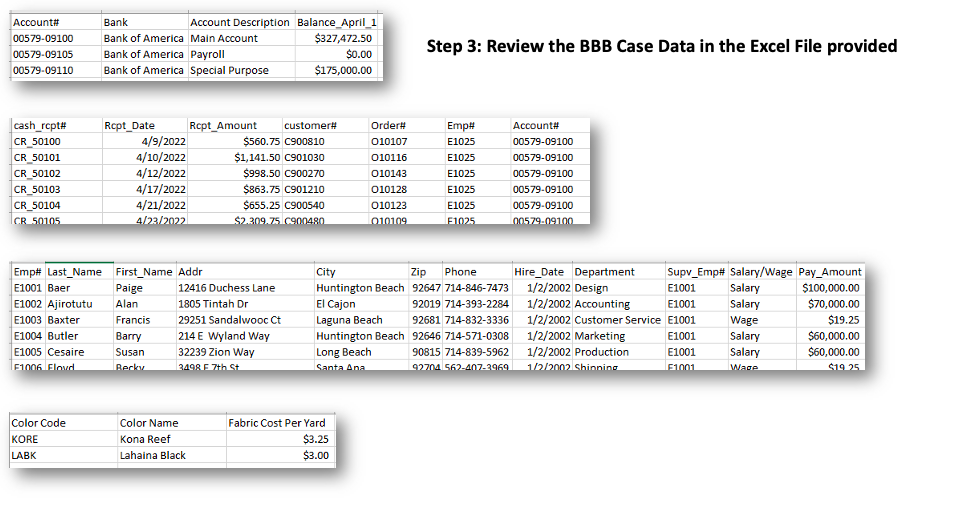Click order number O10116

coord(389,157)
